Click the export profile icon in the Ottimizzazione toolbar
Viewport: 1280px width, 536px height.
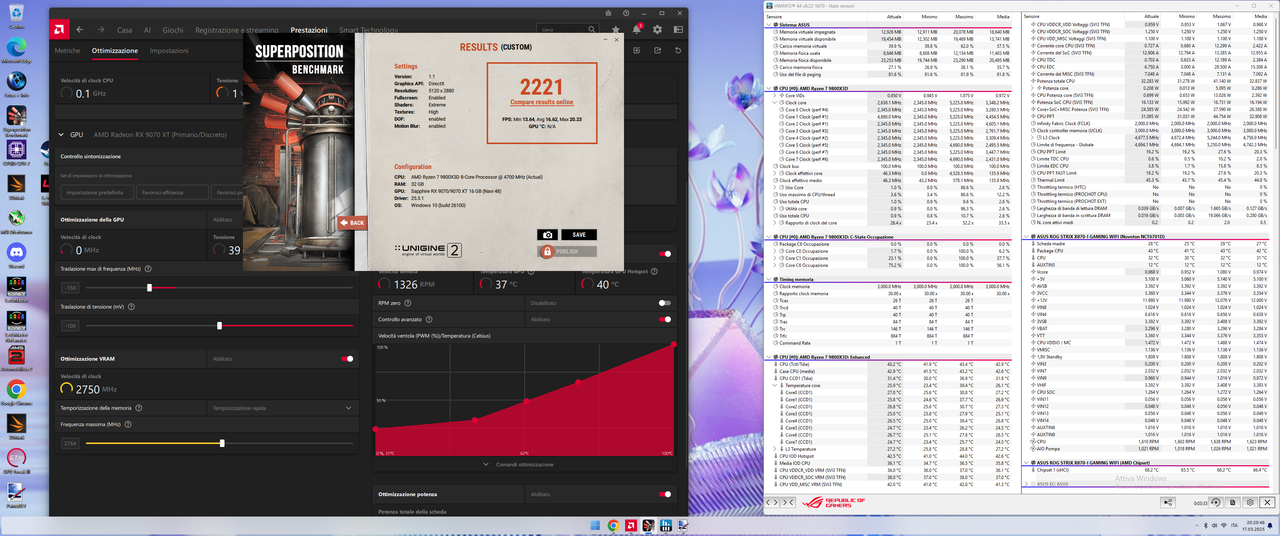[x=657, y=50]
